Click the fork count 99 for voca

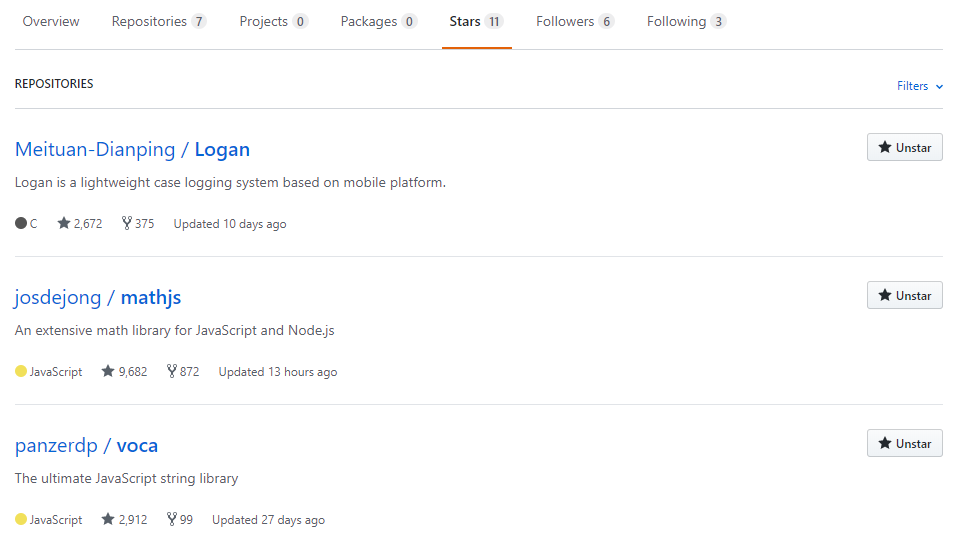180,519
